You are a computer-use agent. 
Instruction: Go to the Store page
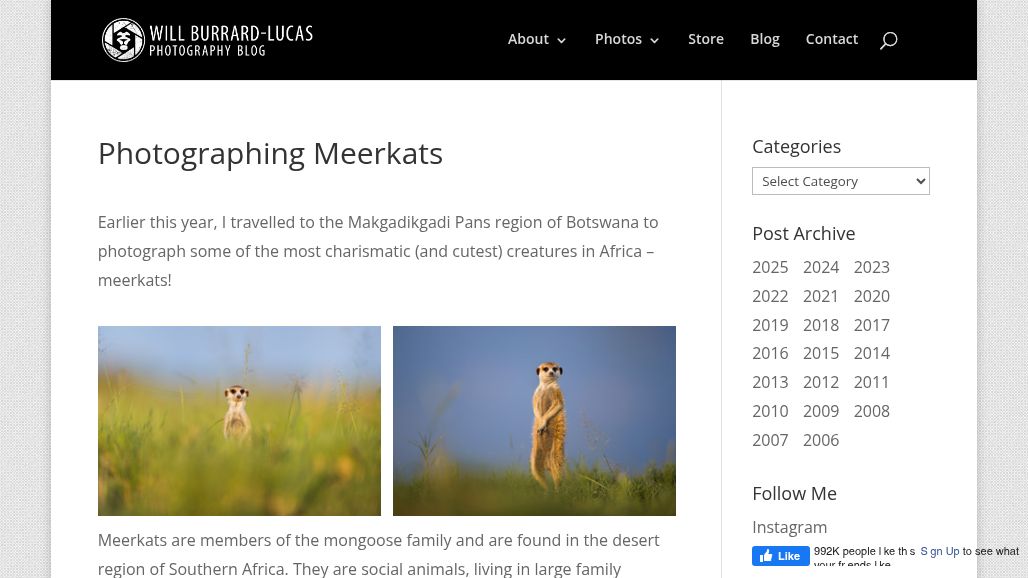tap(705, 39)
